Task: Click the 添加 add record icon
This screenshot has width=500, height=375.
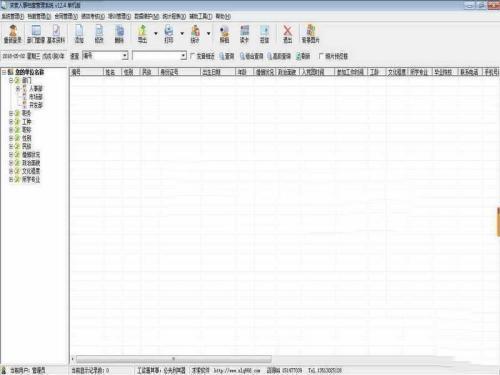Action: coord(79,34)
